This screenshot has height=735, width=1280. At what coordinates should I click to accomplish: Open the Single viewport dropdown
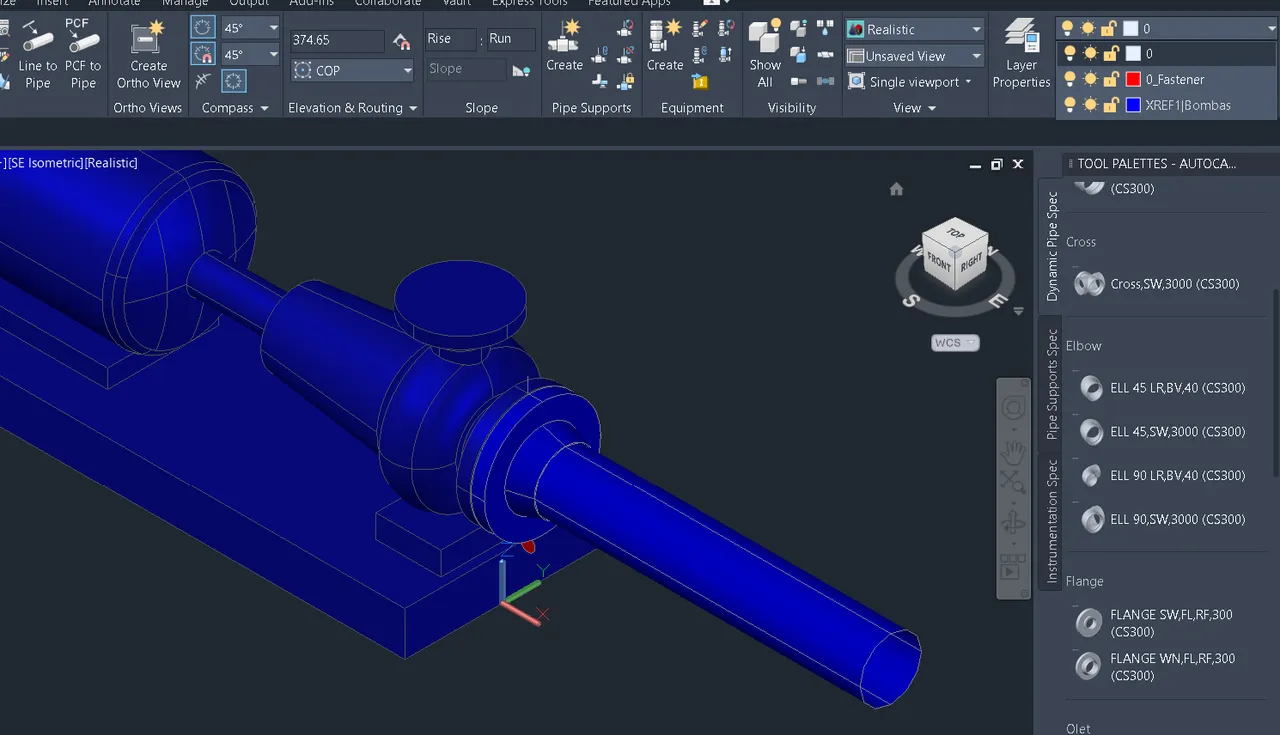(912, 82)
